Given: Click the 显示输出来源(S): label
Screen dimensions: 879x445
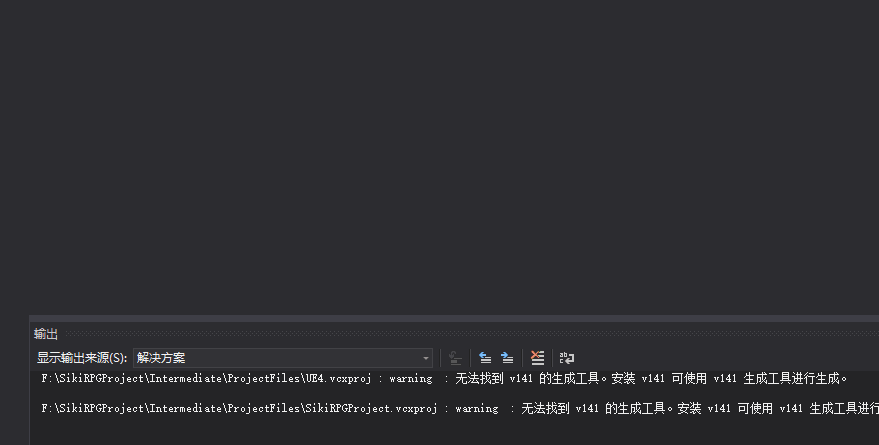Looking at the screenshot, I should [82, 358].
